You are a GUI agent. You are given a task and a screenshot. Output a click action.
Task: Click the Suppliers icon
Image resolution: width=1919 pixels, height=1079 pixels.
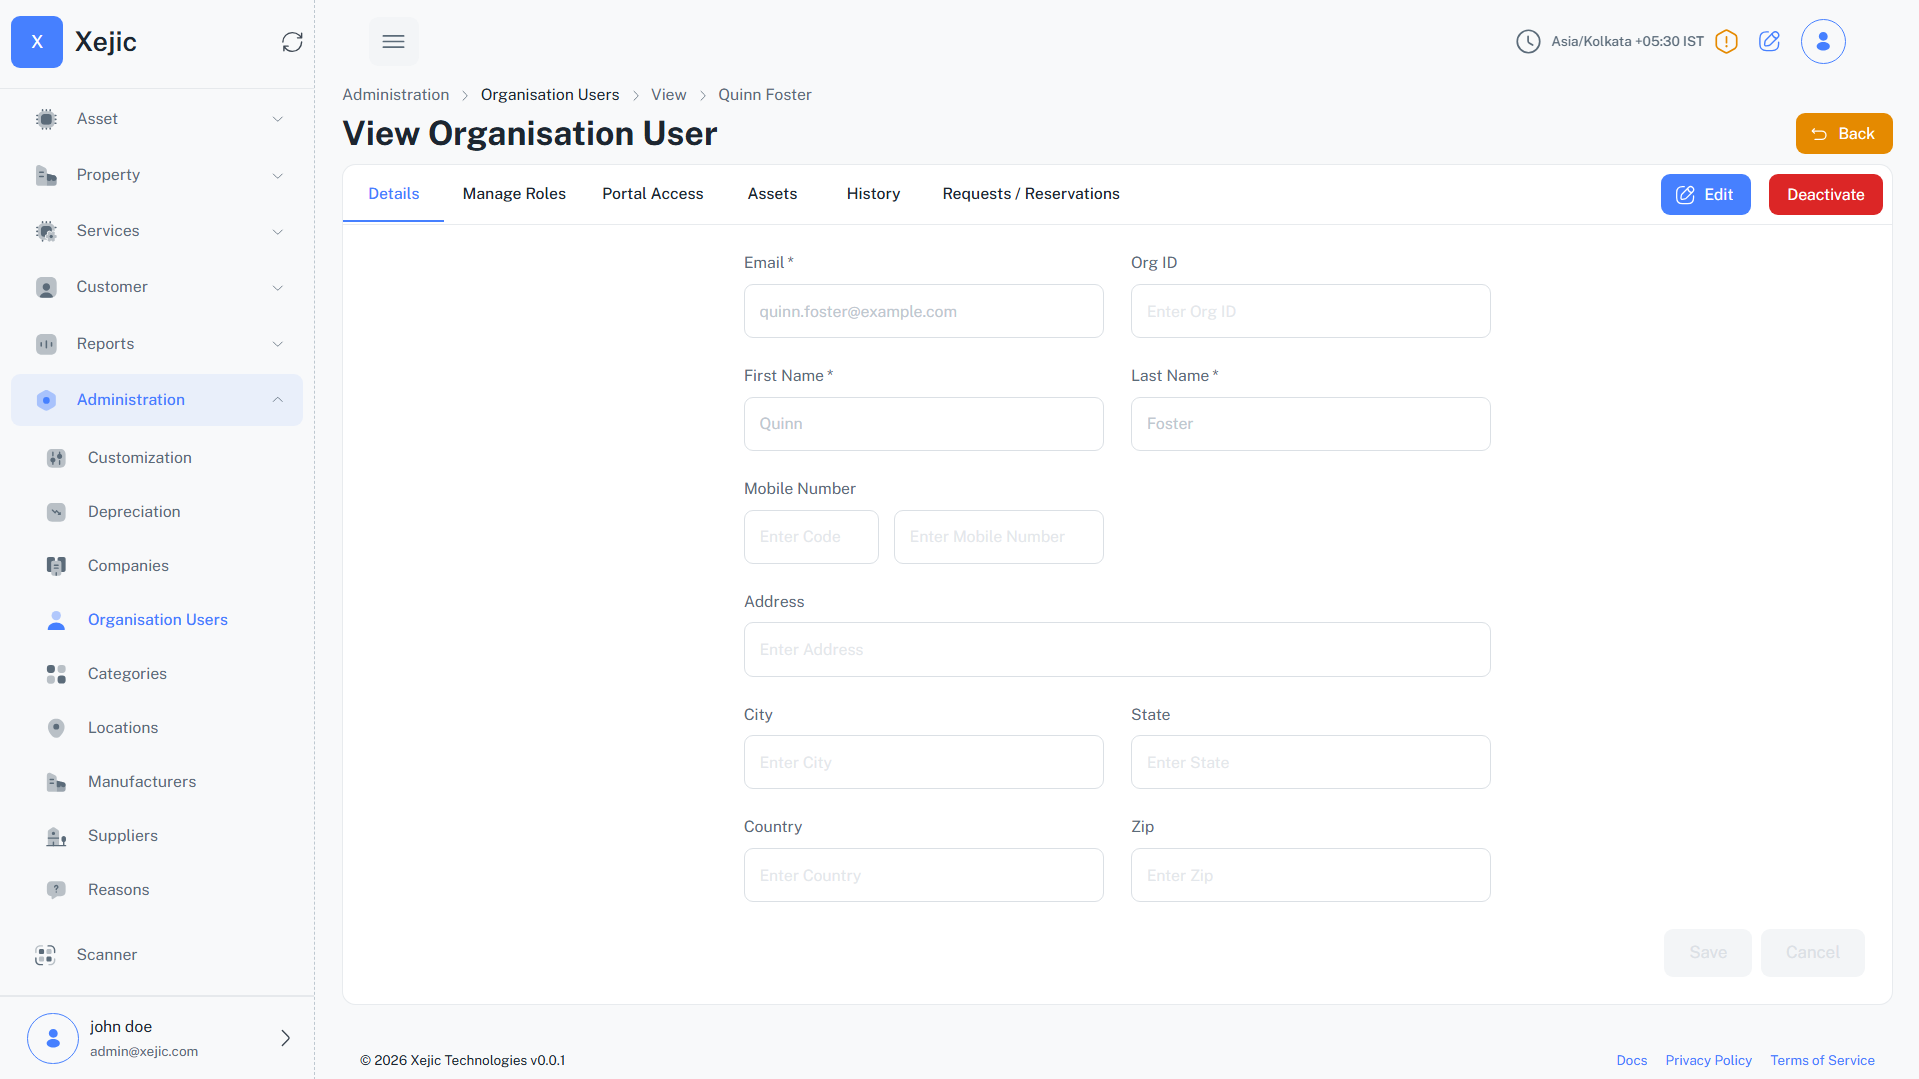[56, 836]
